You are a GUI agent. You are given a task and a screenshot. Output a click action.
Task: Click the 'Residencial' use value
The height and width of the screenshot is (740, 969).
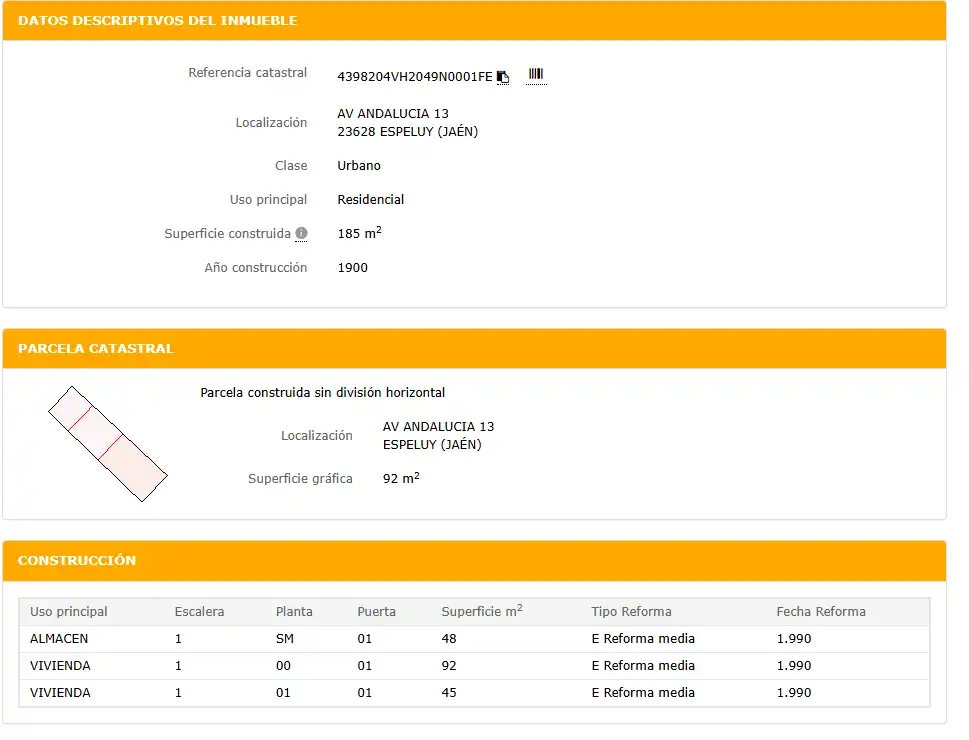tap(371, 200)
